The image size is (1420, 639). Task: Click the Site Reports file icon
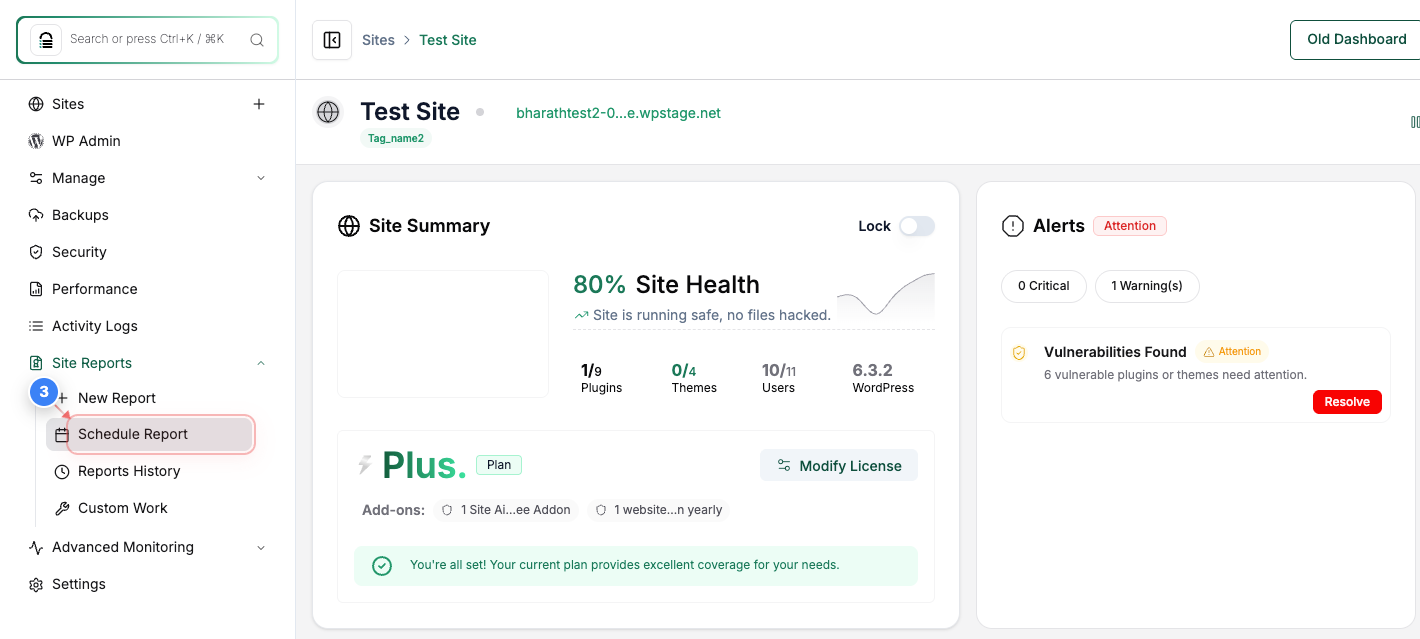click(x=36, y=363)
